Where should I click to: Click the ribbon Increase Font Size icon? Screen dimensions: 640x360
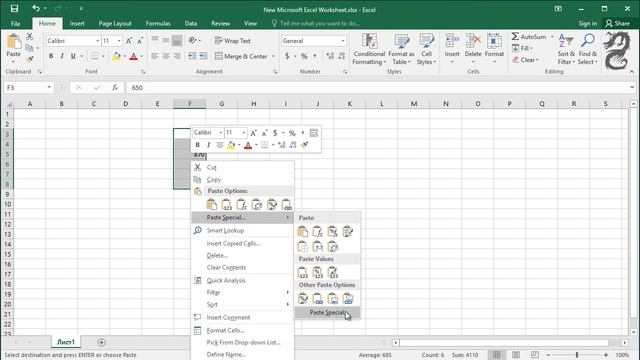(x=129, y=41)
